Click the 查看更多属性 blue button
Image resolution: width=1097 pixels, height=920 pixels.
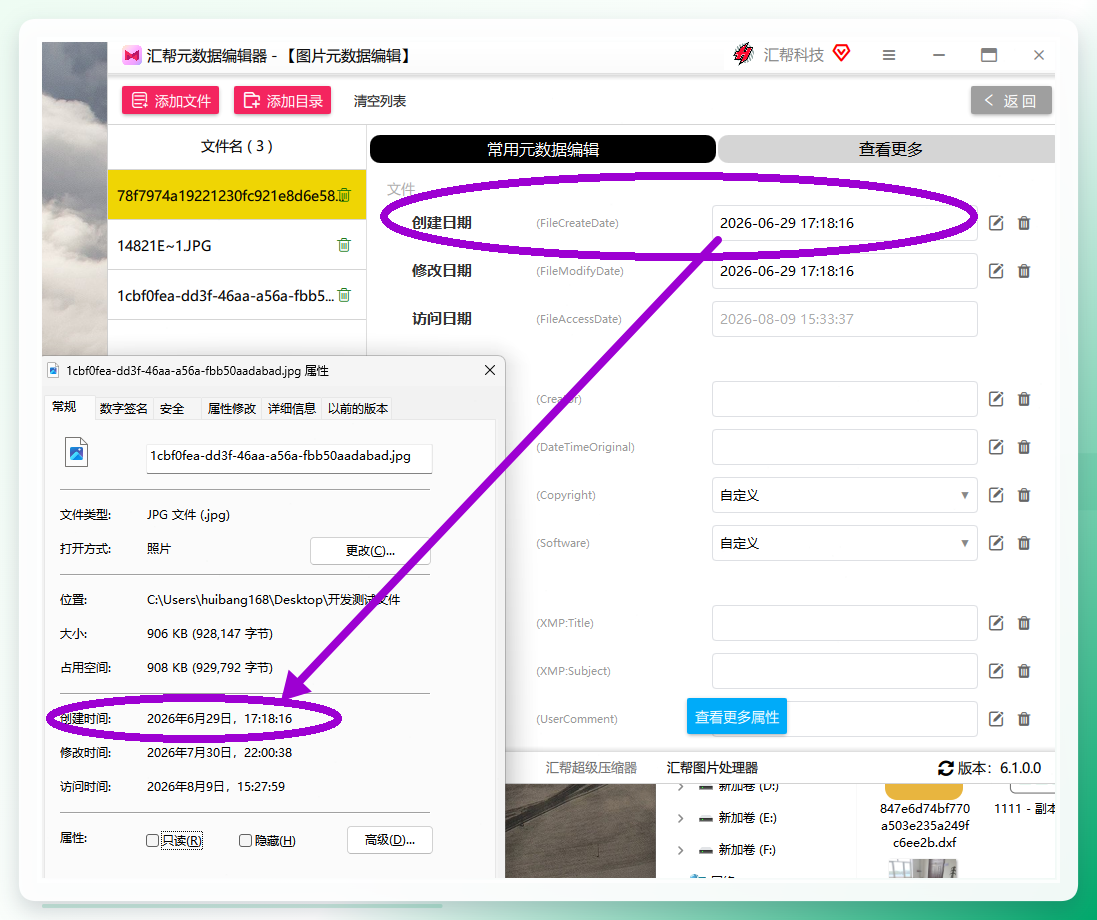click(x=737, y=716)
